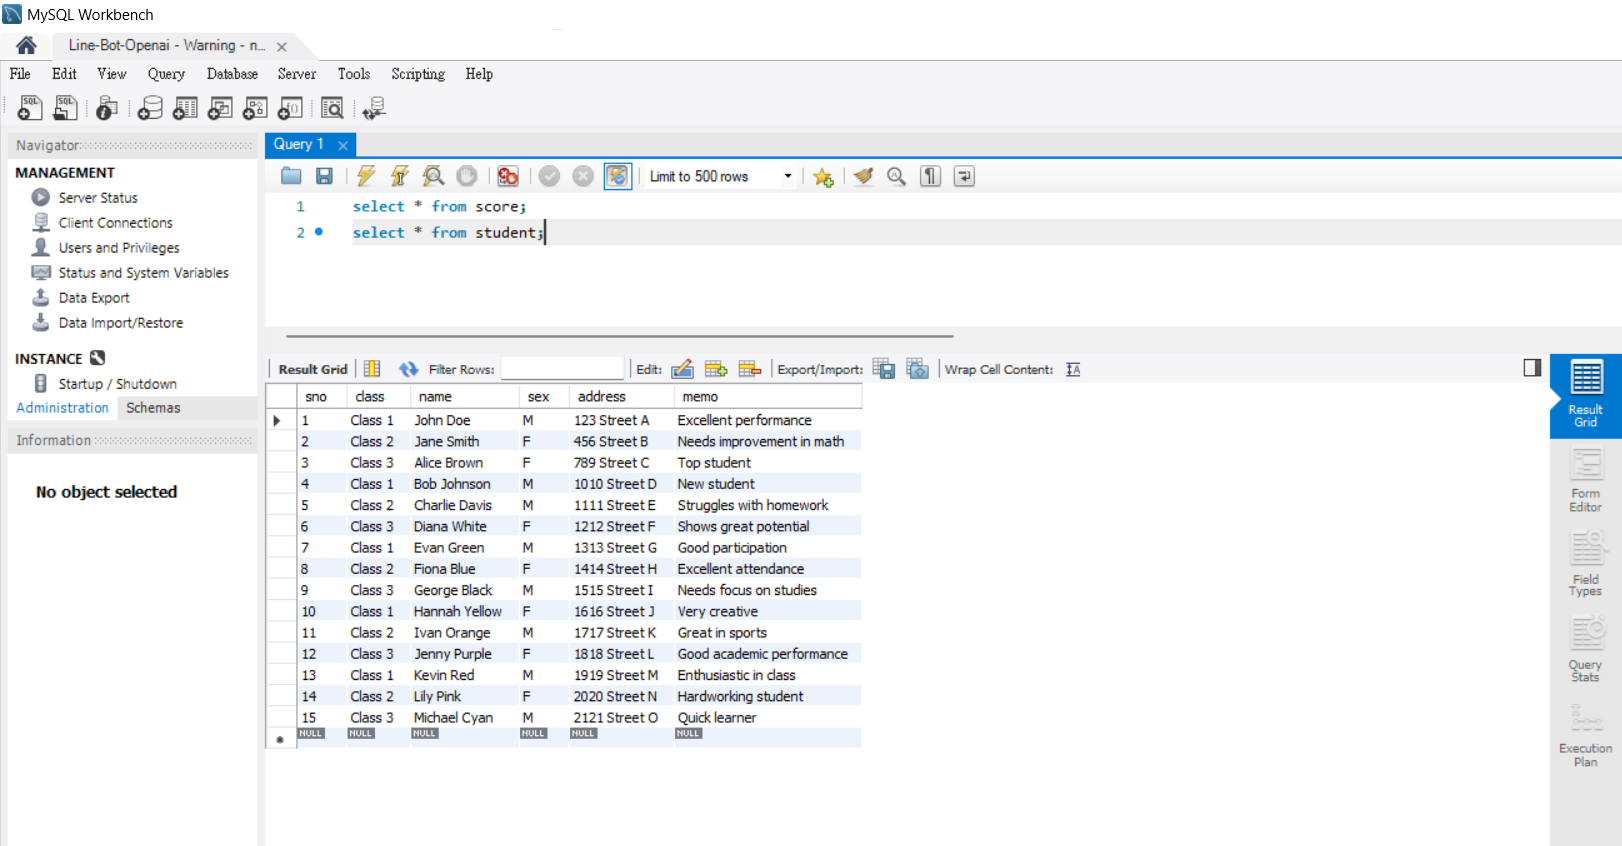This screenshot has width=1622, height=846.
Task: Open the Scripting menu
Action: pos(418,74)
